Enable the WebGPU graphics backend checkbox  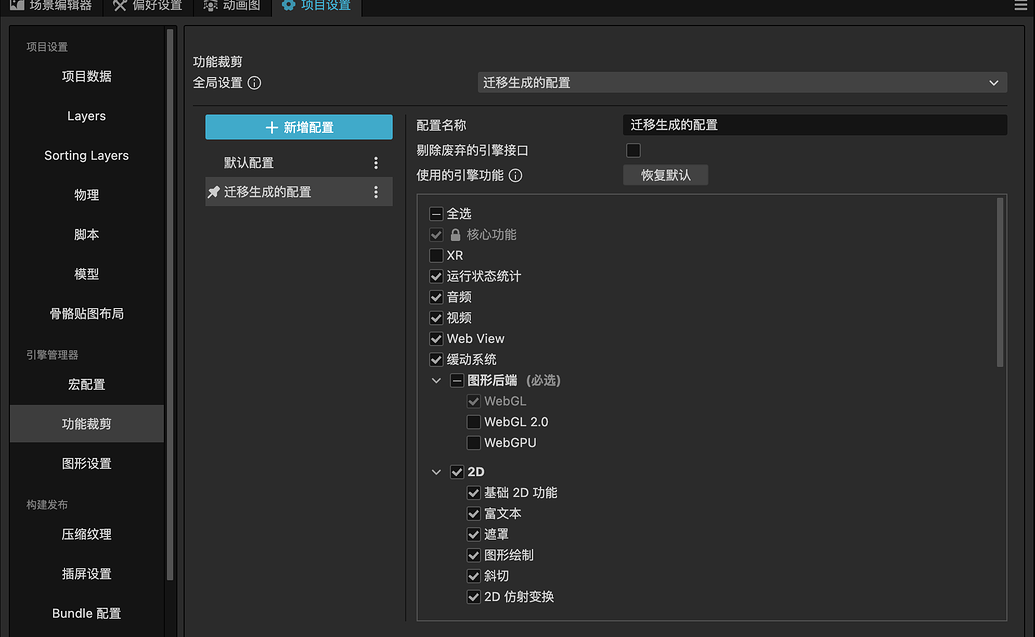click(473, 442)
